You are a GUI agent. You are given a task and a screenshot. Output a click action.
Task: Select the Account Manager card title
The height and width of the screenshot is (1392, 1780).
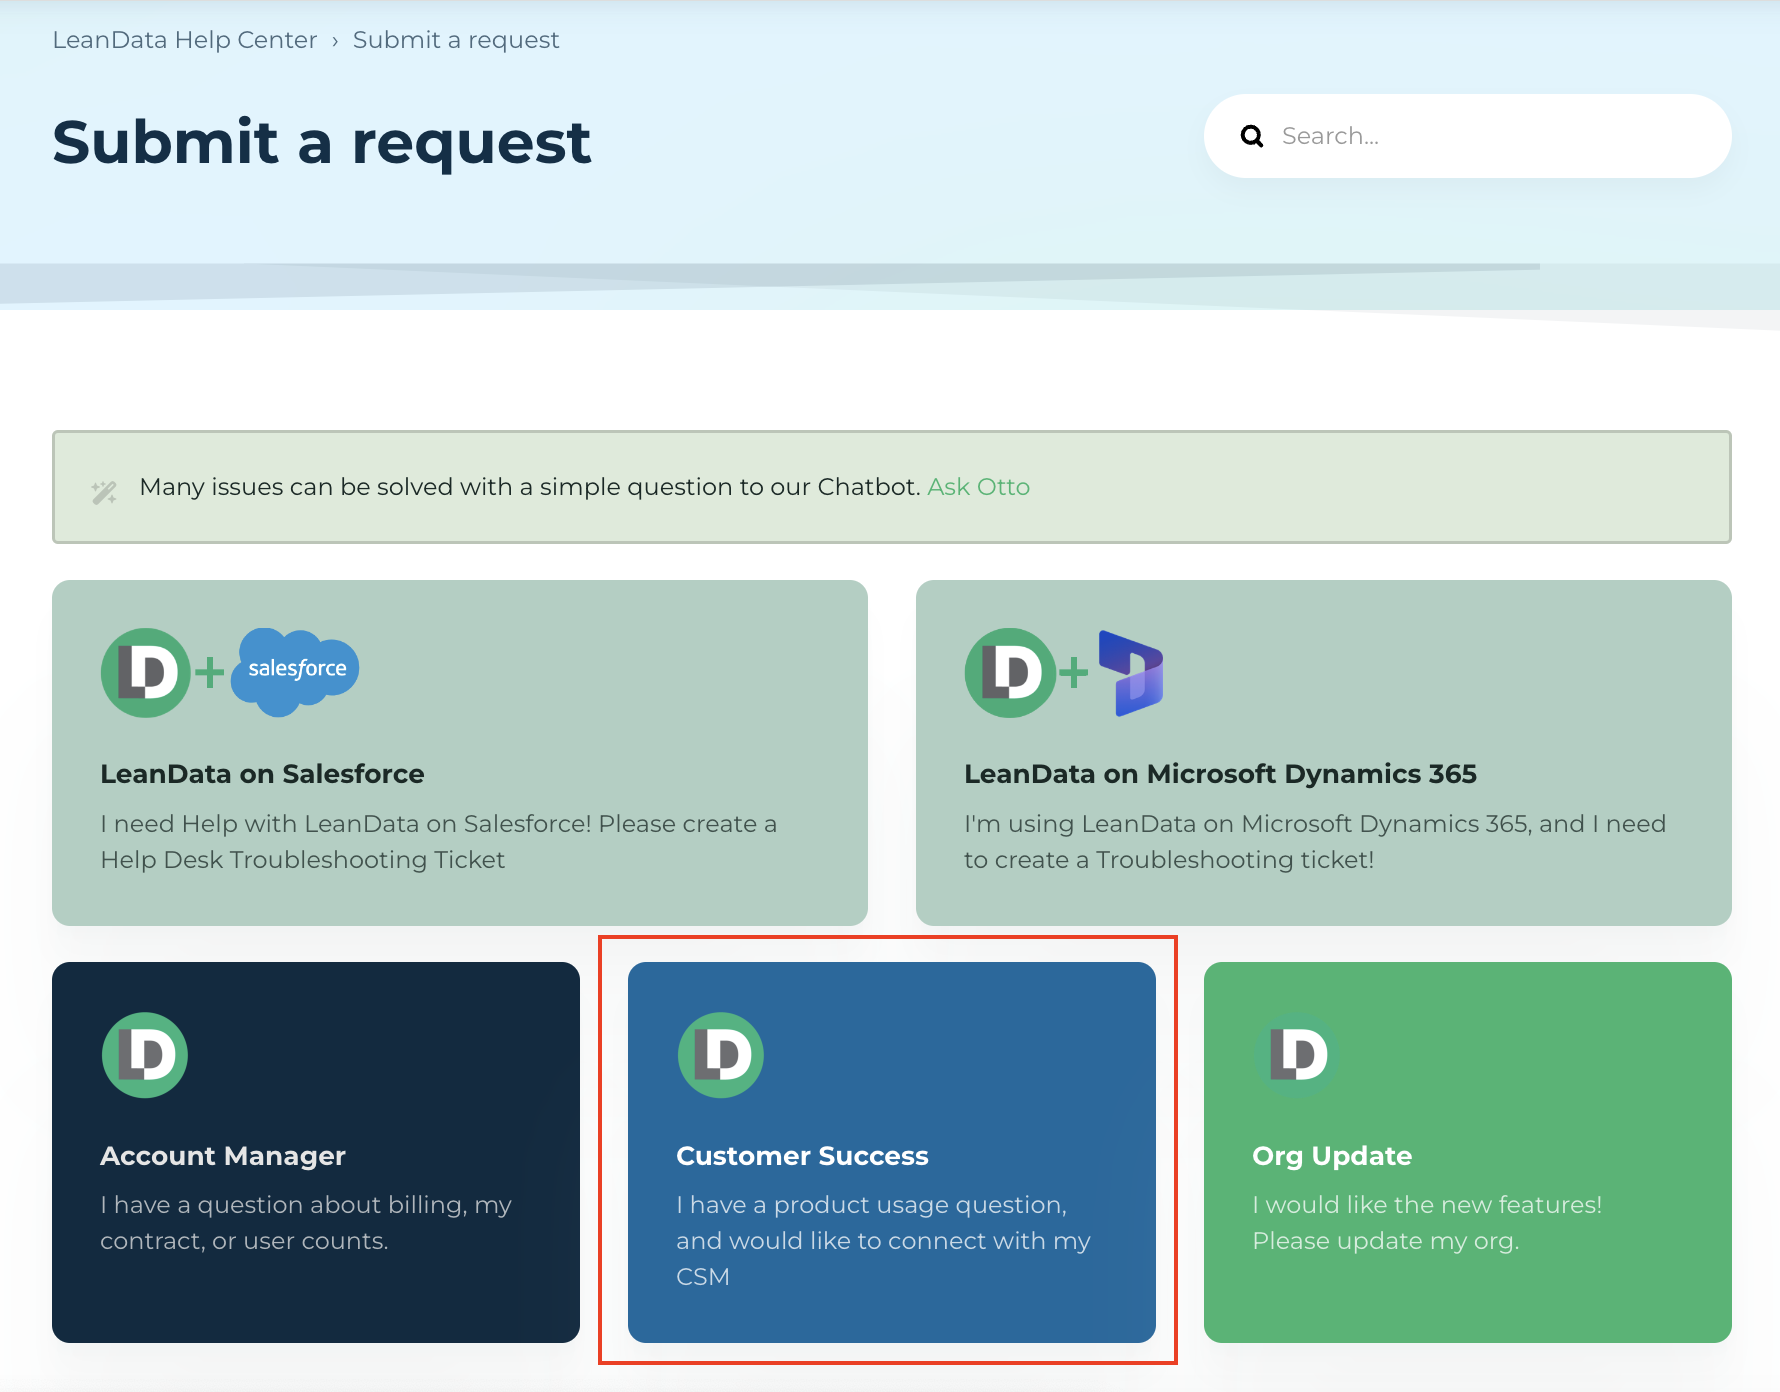pos(223,1156)
